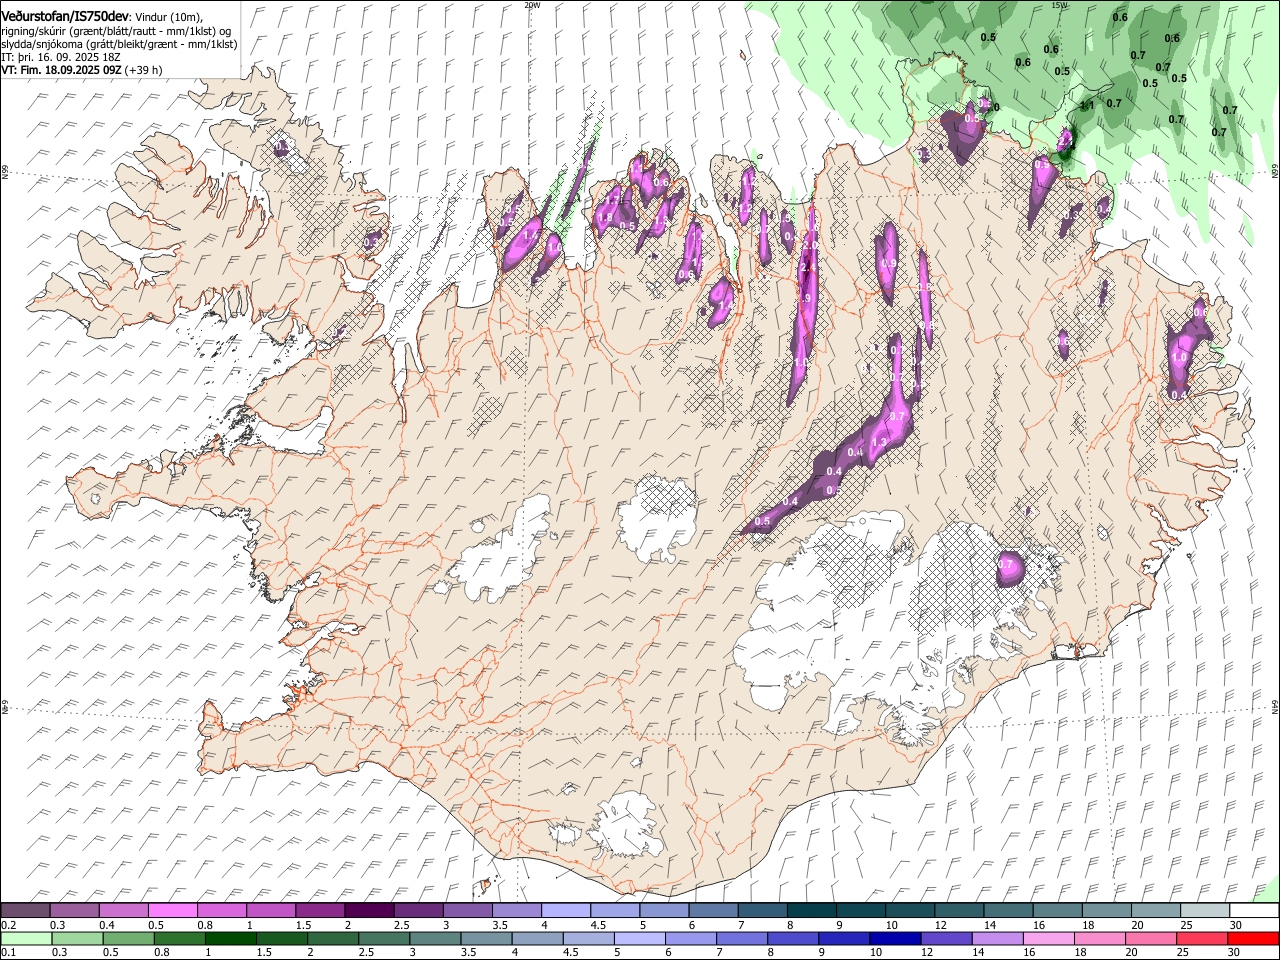
Task: Click the 1.3 value on the central snow band
Action: [880, 443]
